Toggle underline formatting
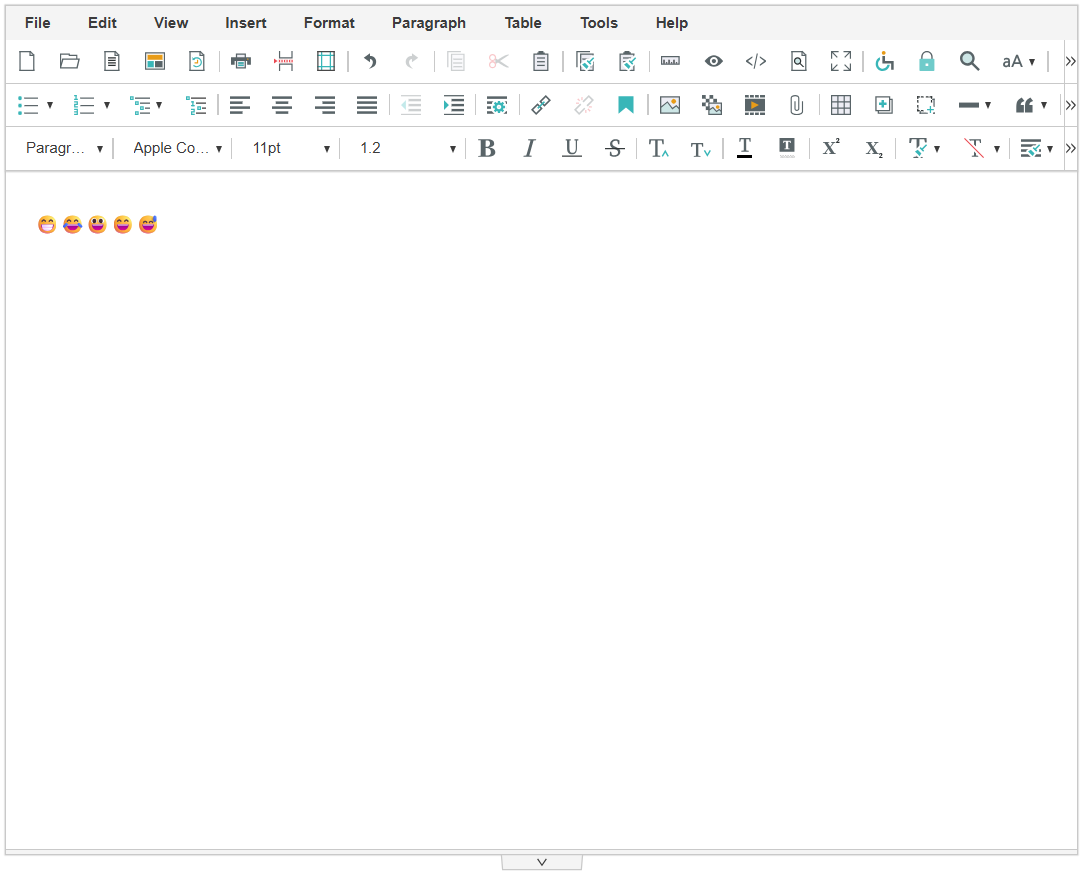This screenshot has height=873, width=1084. coord(572,148)
